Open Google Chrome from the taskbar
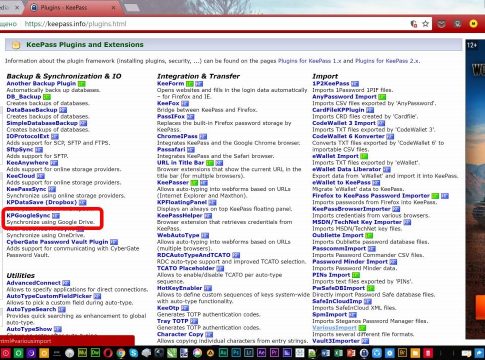 click(x=121, y=353)
